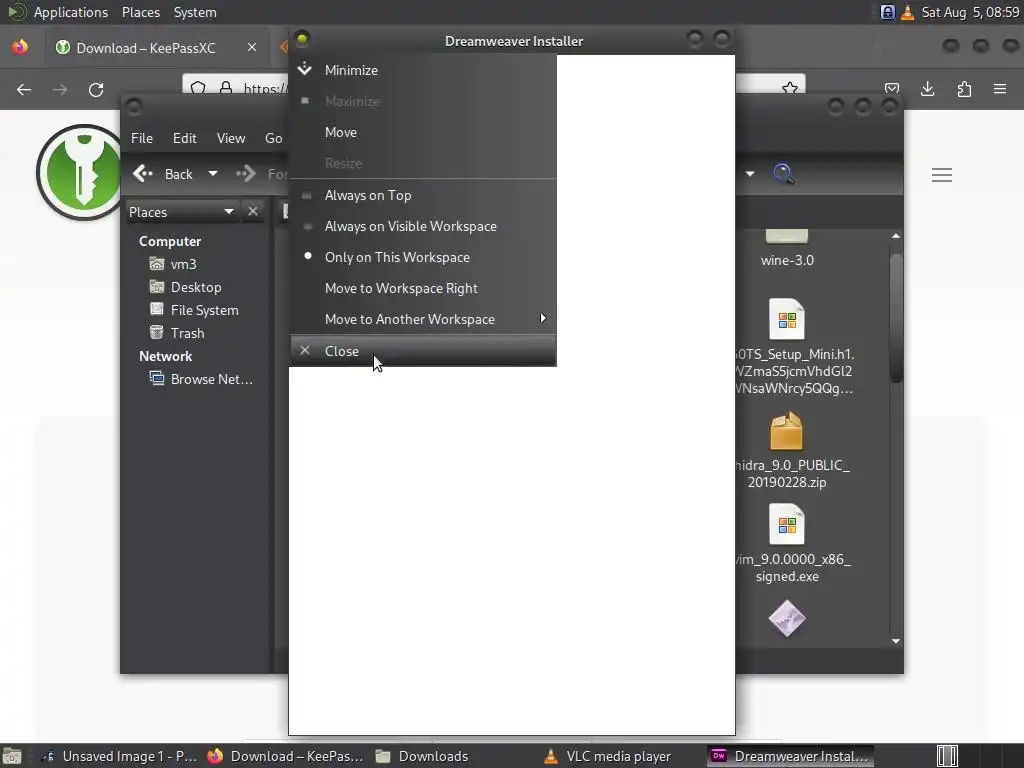This screenshot has height=768, width=1024.
Task: Click the file manager vertical scrollbar handle
Action: [x=896, y=318]
